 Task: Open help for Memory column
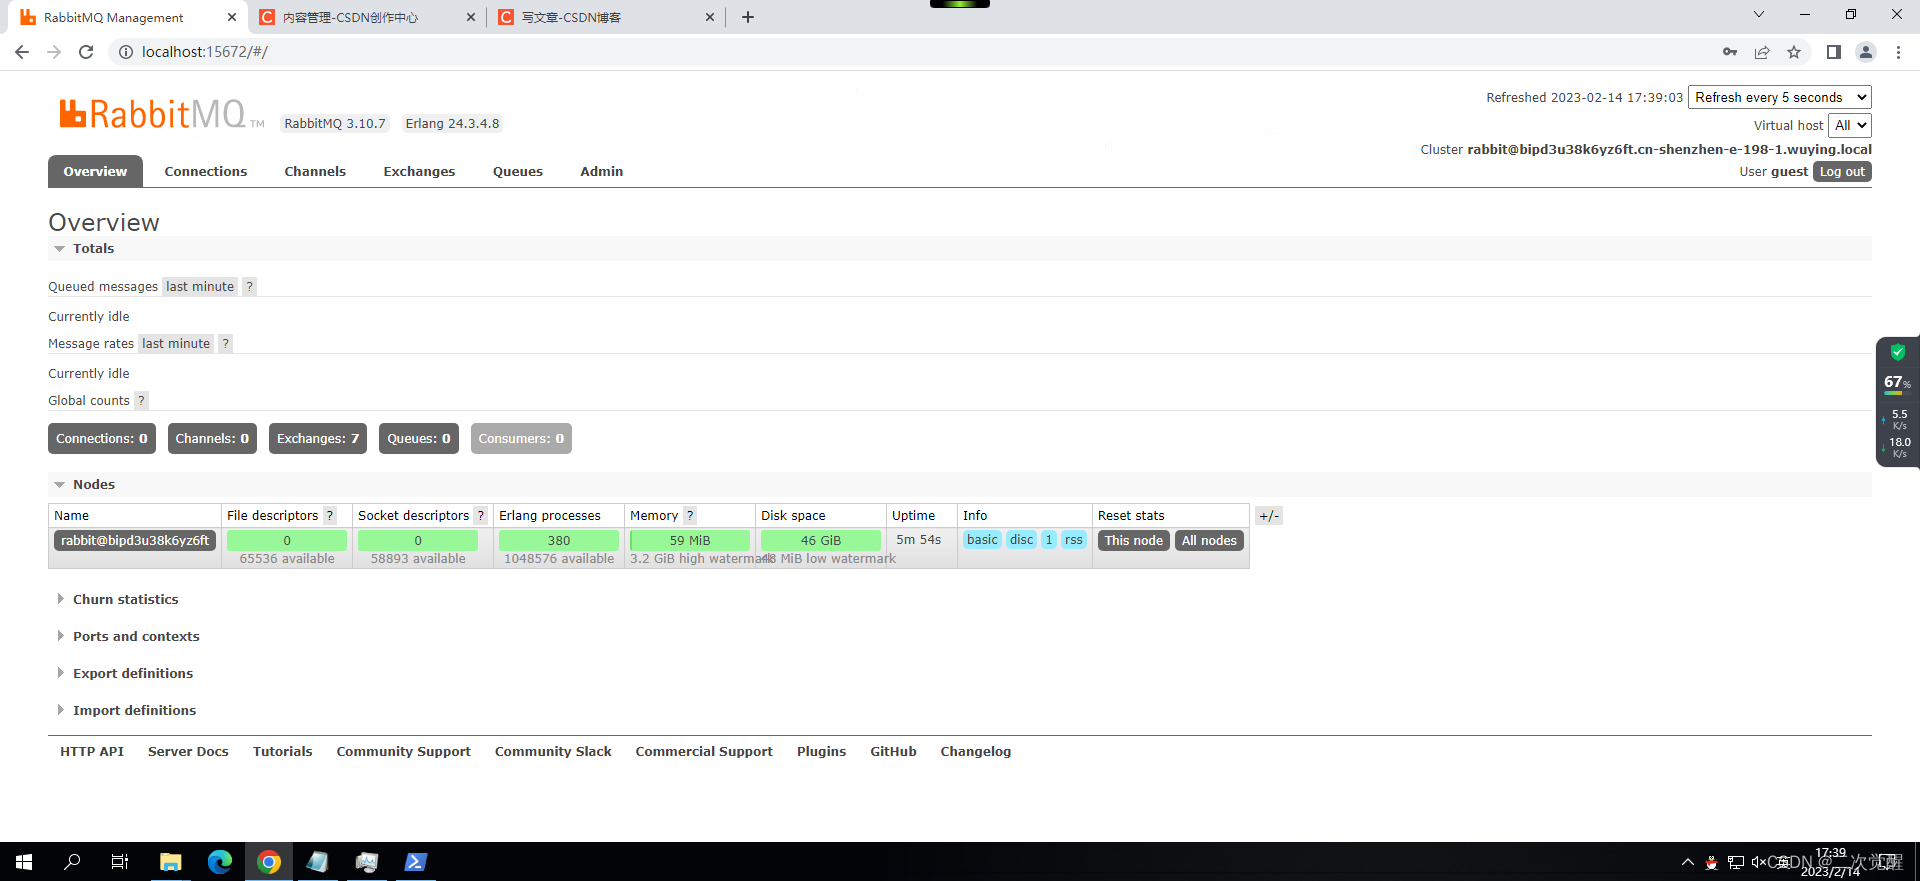coord(690,515)
